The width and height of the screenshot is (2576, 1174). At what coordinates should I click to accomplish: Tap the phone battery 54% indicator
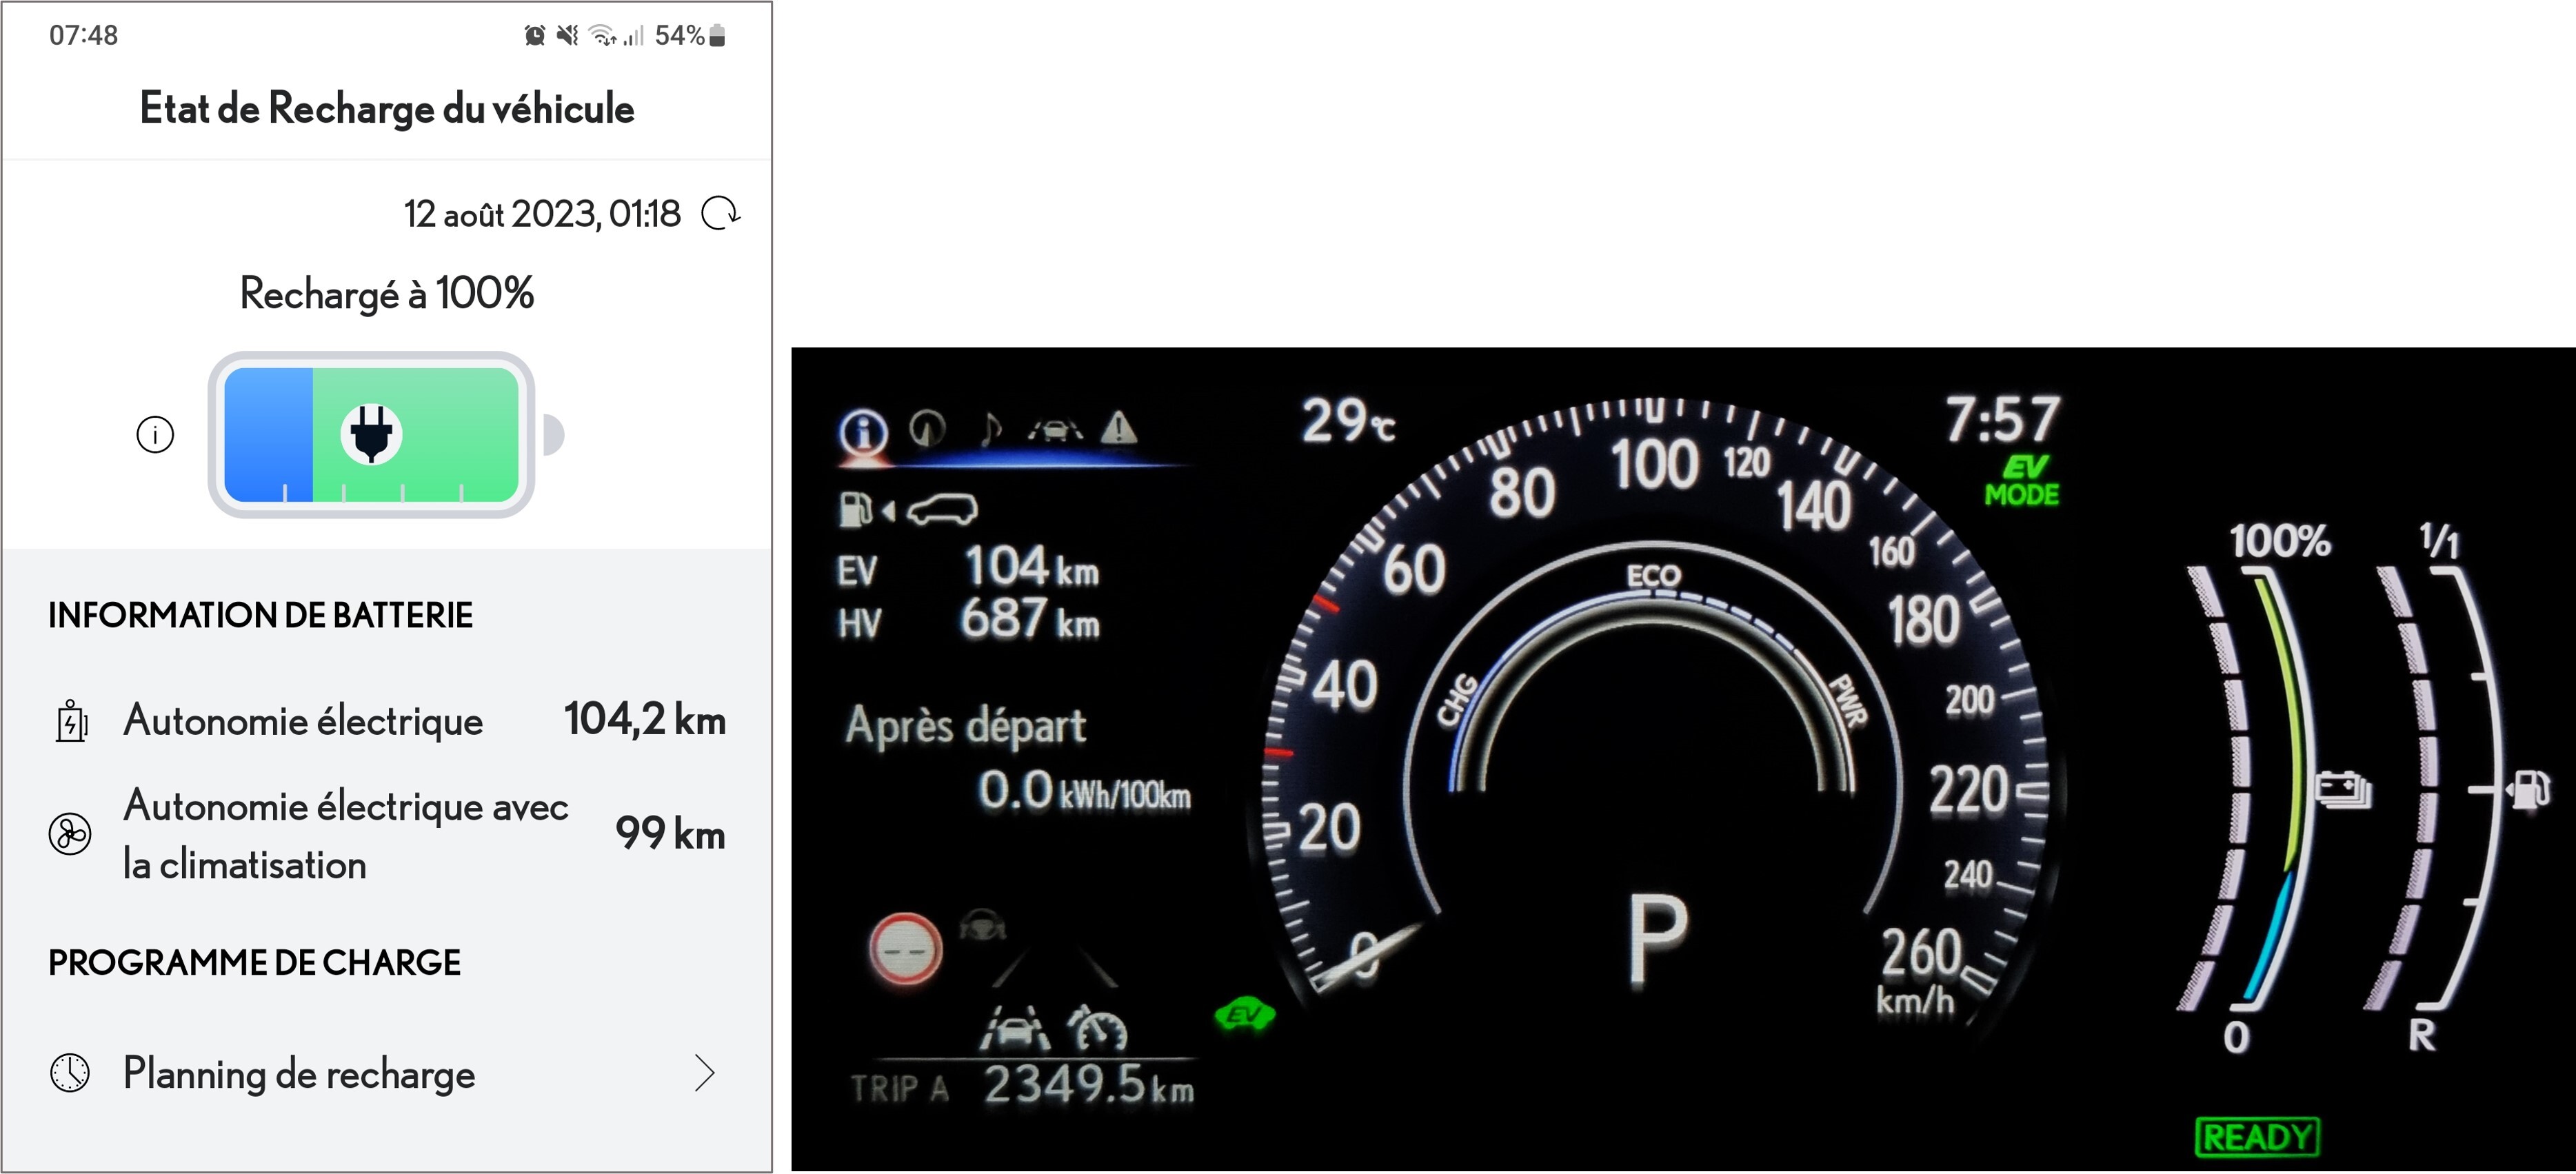click(690, 36)
